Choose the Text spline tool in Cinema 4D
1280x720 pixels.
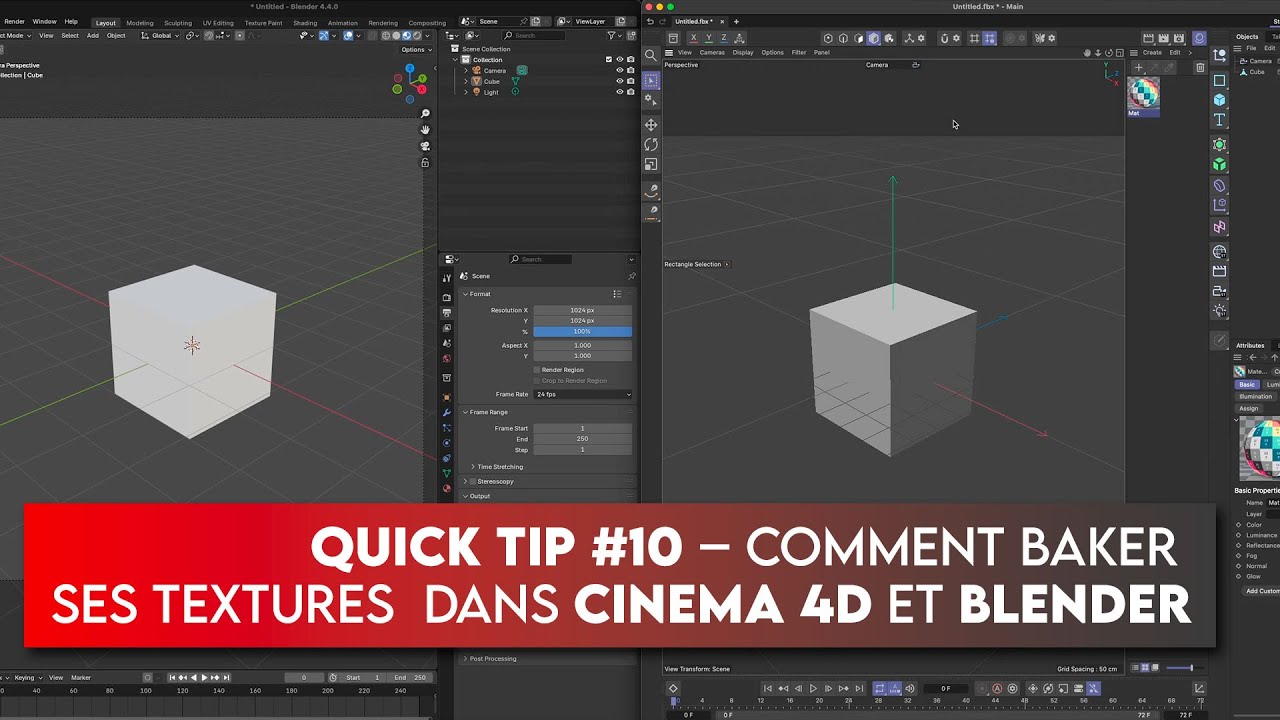(x=1219, y=119)
